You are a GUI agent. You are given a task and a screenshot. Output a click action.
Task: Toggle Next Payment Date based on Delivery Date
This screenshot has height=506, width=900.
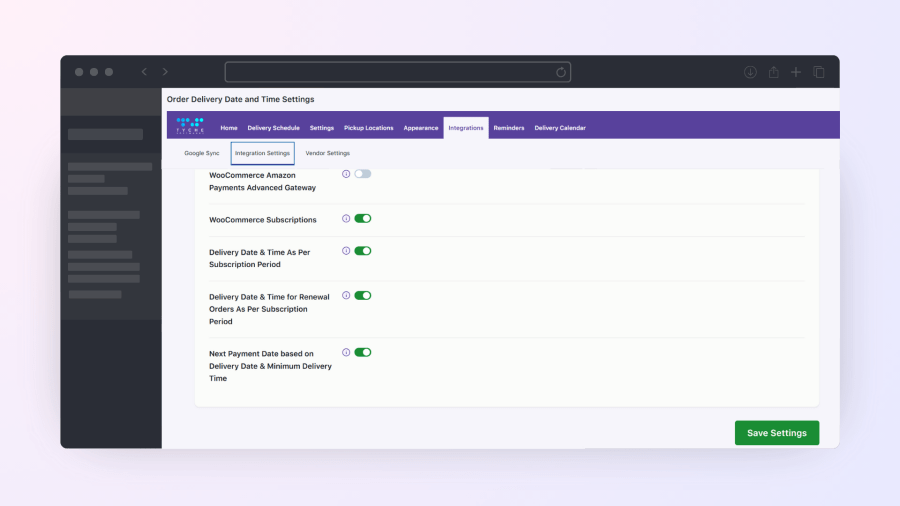362,352
